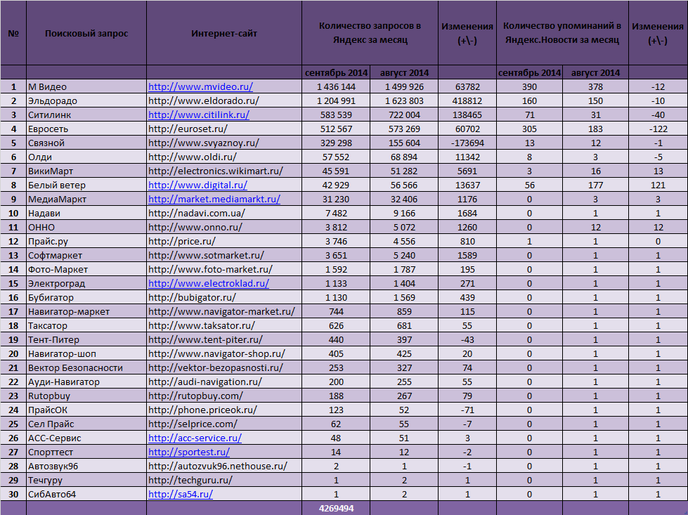Select the vektor-bezopasnosti.ru URL cell
This screenshot has width=688, height=515.
pyautogui.click(x=224, y=368)
